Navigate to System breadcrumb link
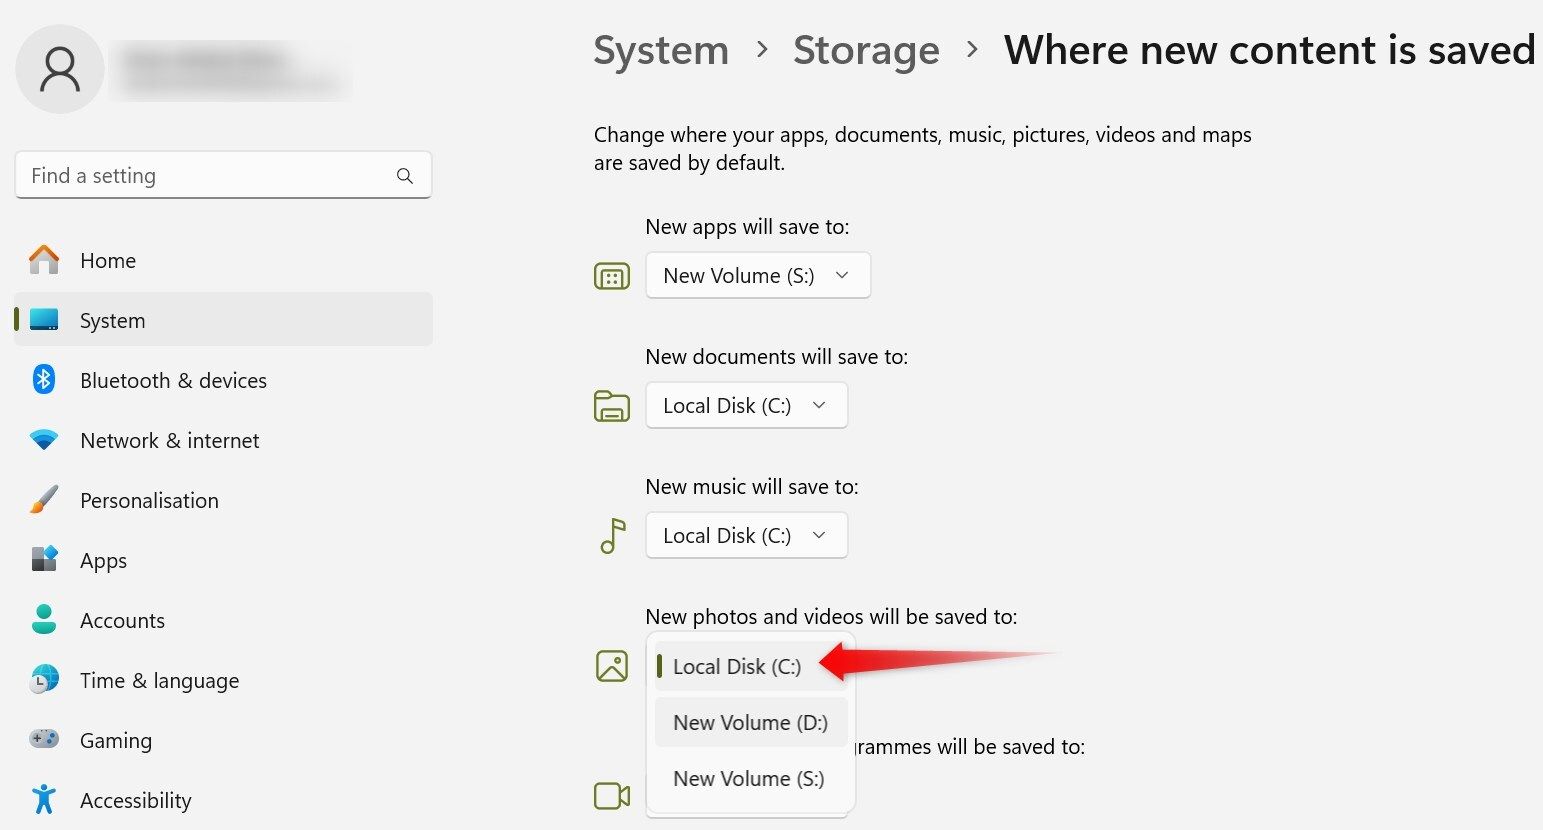Screen dimensions: 1543x830 [661, 50]
